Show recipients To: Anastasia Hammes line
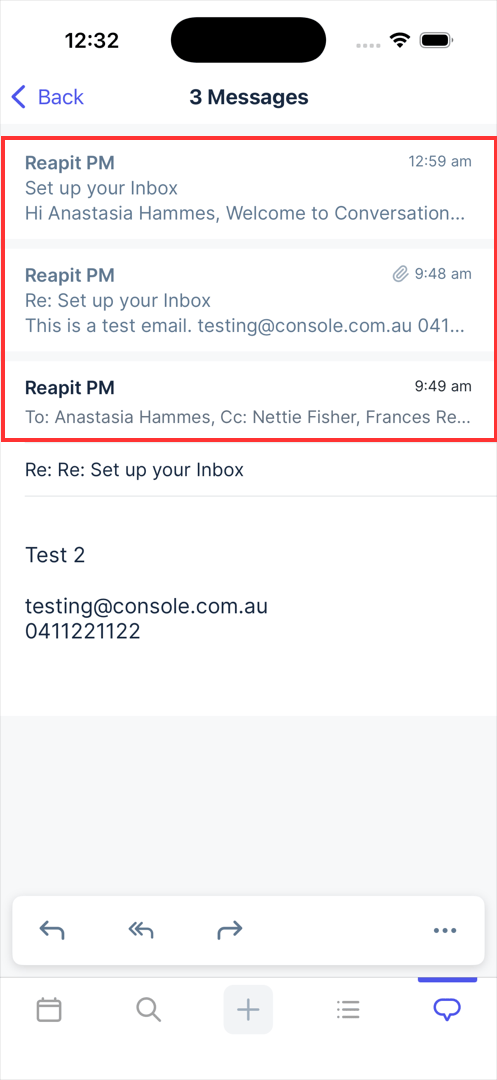The width and height of the screenshot is (497, 1080). click(x=248, y=417)
